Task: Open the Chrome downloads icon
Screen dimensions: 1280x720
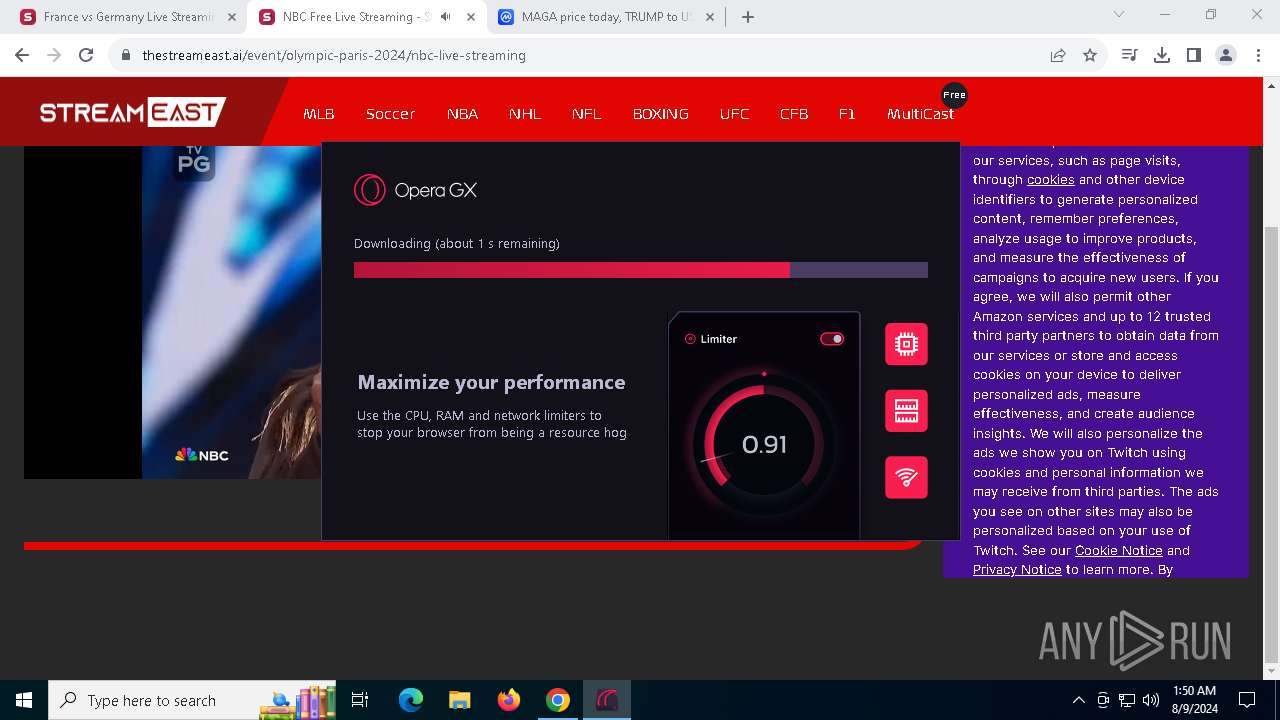Action: coord(1162,55)
